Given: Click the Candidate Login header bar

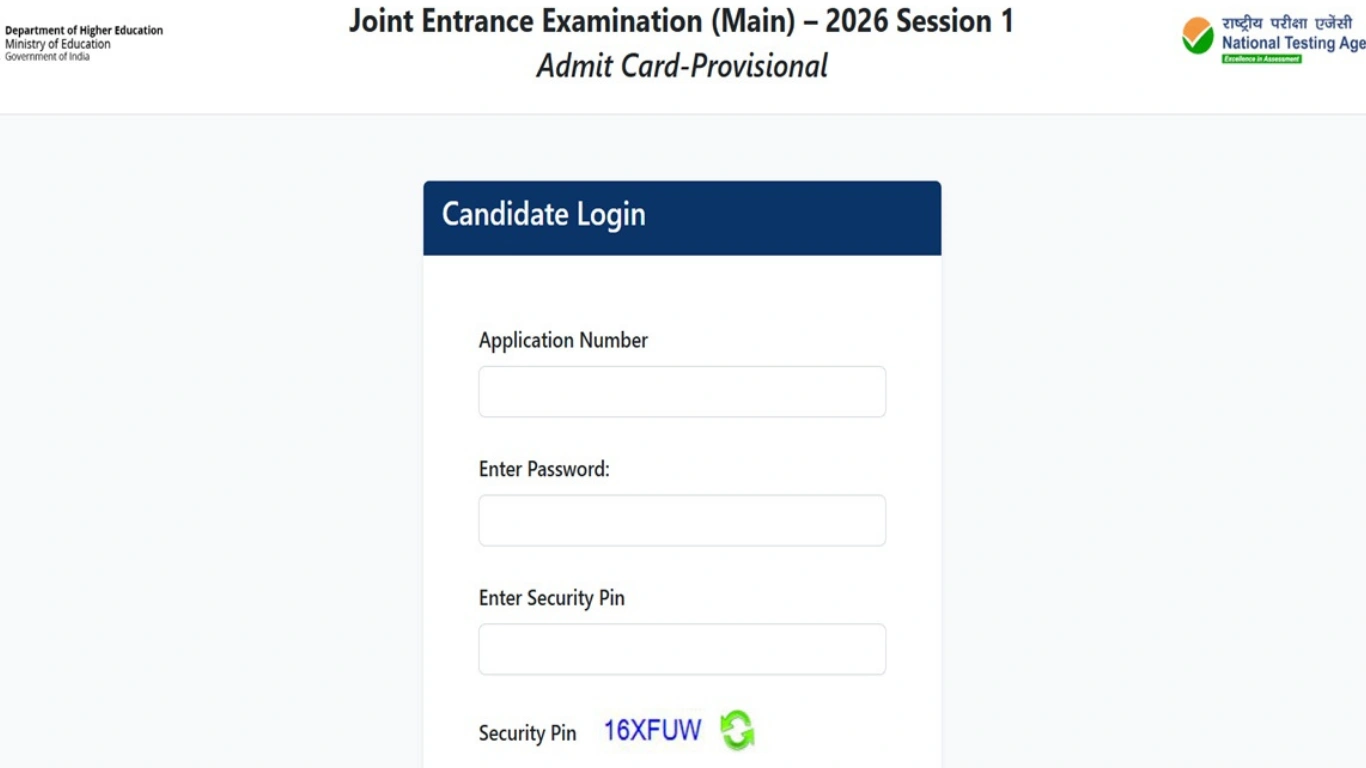Looking at the screenshot, I should click(x=681, y=216).
